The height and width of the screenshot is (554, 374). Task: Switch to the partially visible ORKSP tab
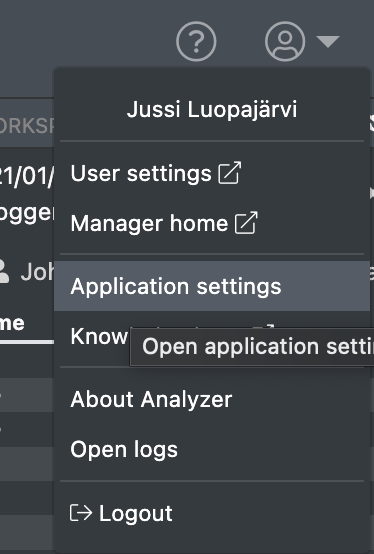coord(27,126)
